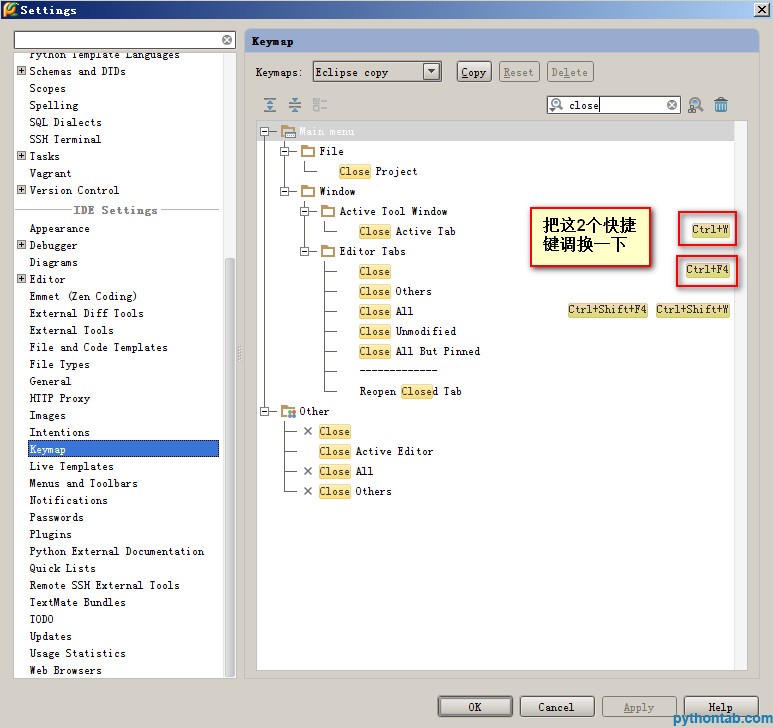Close the Settings dialog window
Screen dimensions: 773x728
761,9
